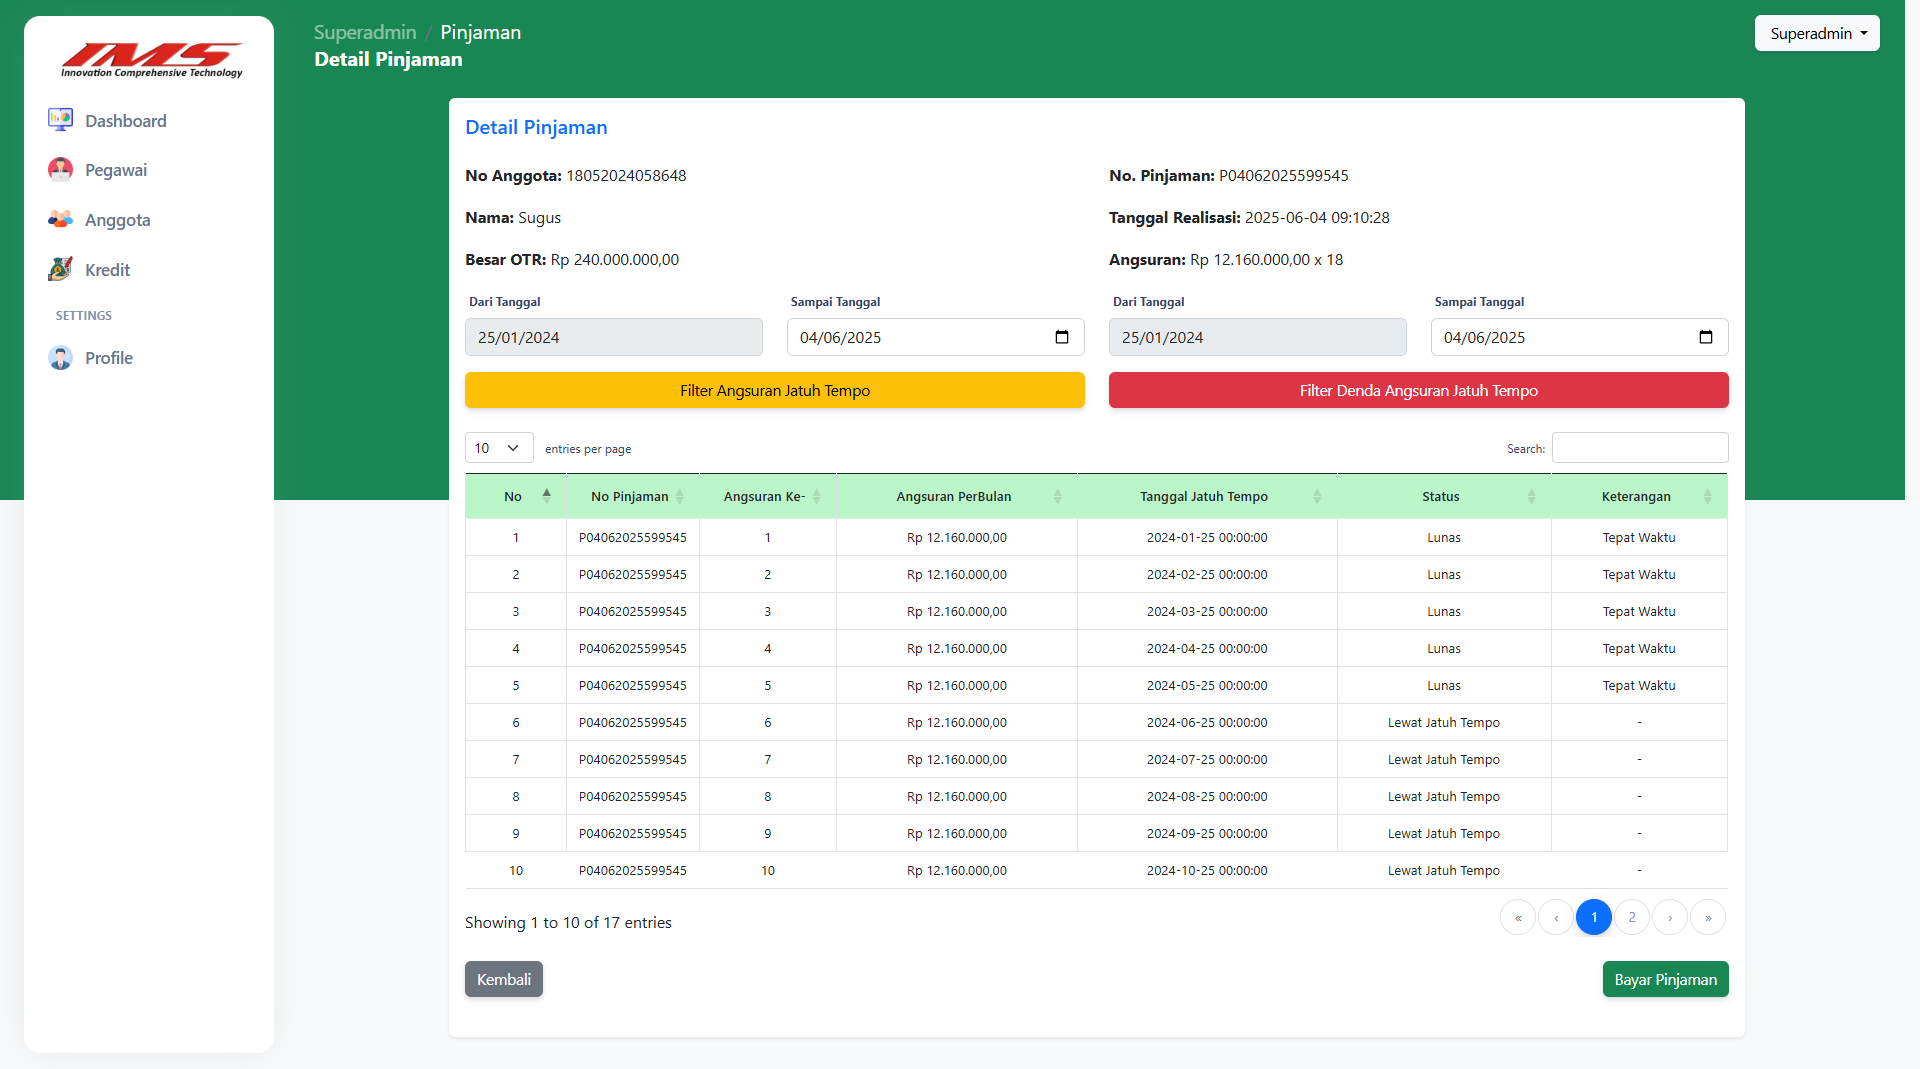Screen dimensions: 1920x1069
Task: Click Lewat Jatuh Tempo status in row 9
Action: point(1444,833)
